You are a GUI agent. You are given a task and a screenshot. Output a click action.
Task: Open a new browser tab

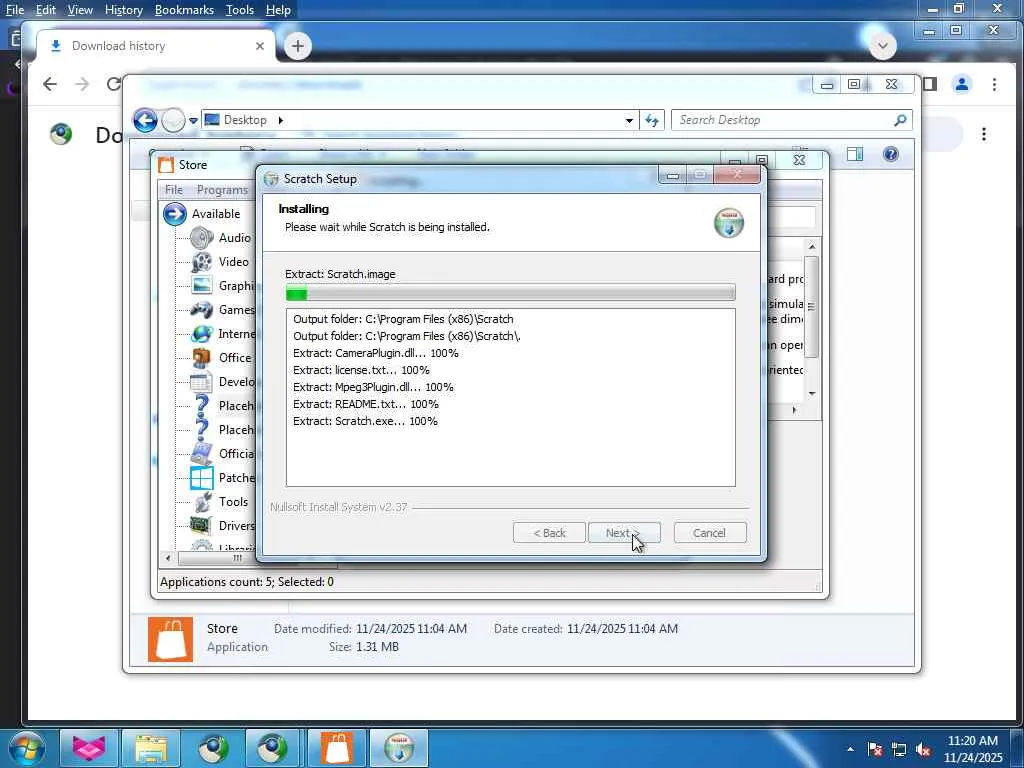[298, 46]
